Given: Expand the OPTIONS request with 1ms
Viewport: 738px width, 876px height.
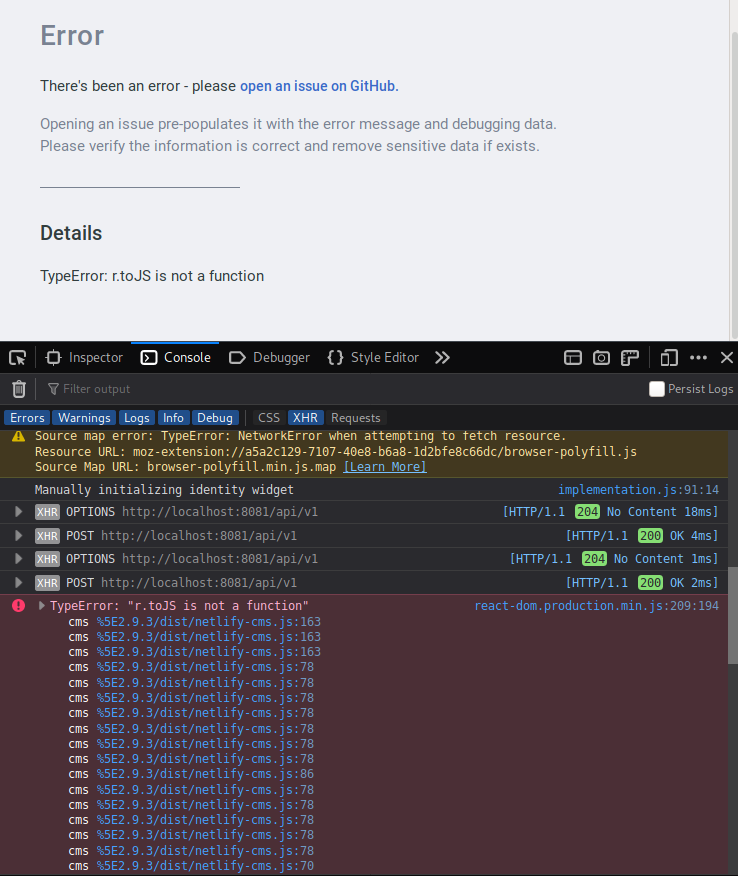Looking at the screenshot, I should (x=18, y=559).
